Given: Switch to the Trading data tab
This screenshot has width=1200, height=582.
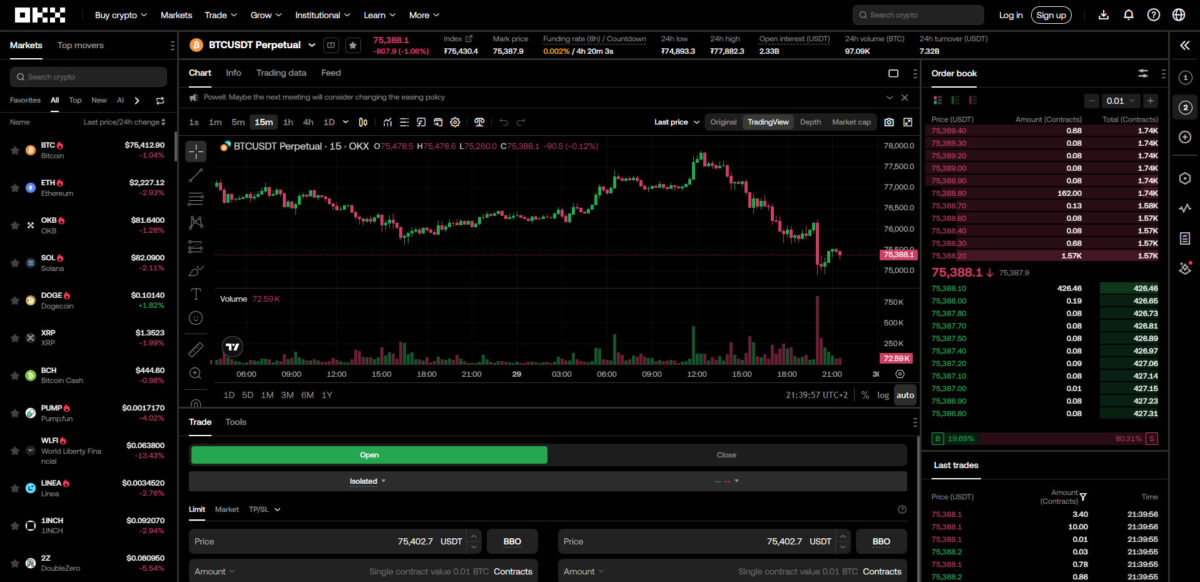Looking at the screenshot, I should click(281, 73).
